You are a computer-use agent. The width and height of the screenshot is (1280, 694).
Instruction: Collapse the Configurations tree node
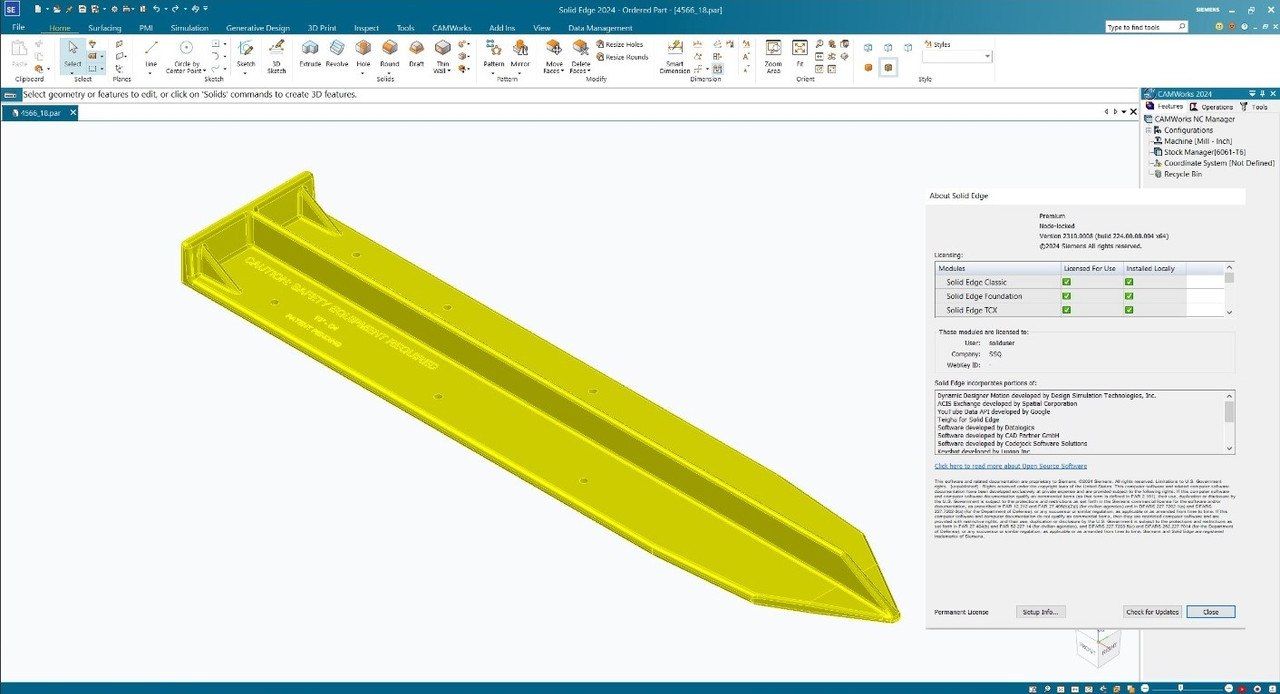(1149, 130)
